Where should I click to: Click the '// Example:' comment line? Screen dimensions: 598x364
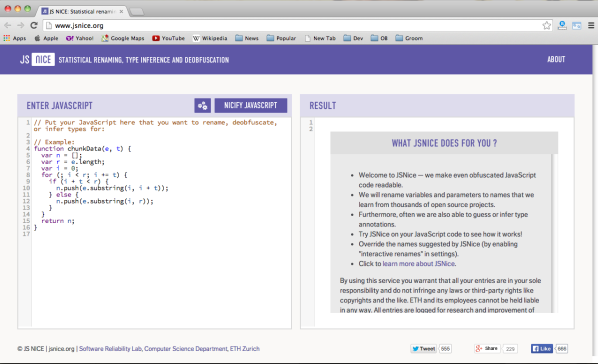pos(54,142)
